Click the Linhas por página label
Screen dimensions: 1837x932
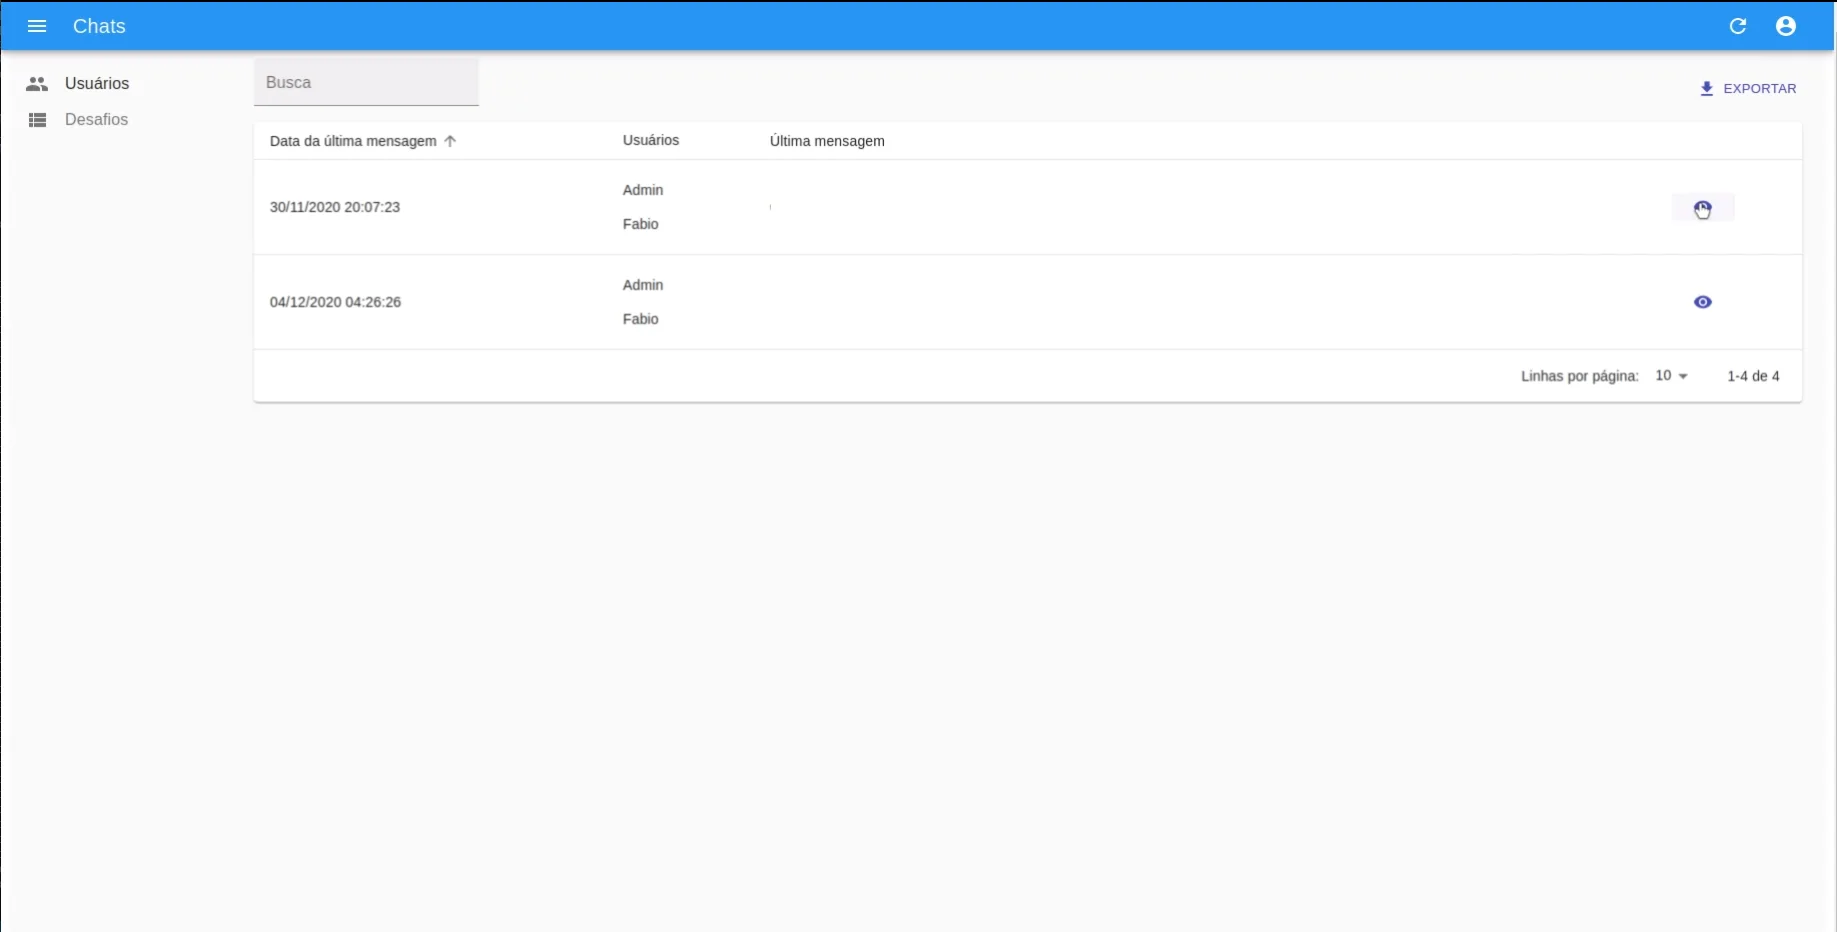click(1580, 376)
